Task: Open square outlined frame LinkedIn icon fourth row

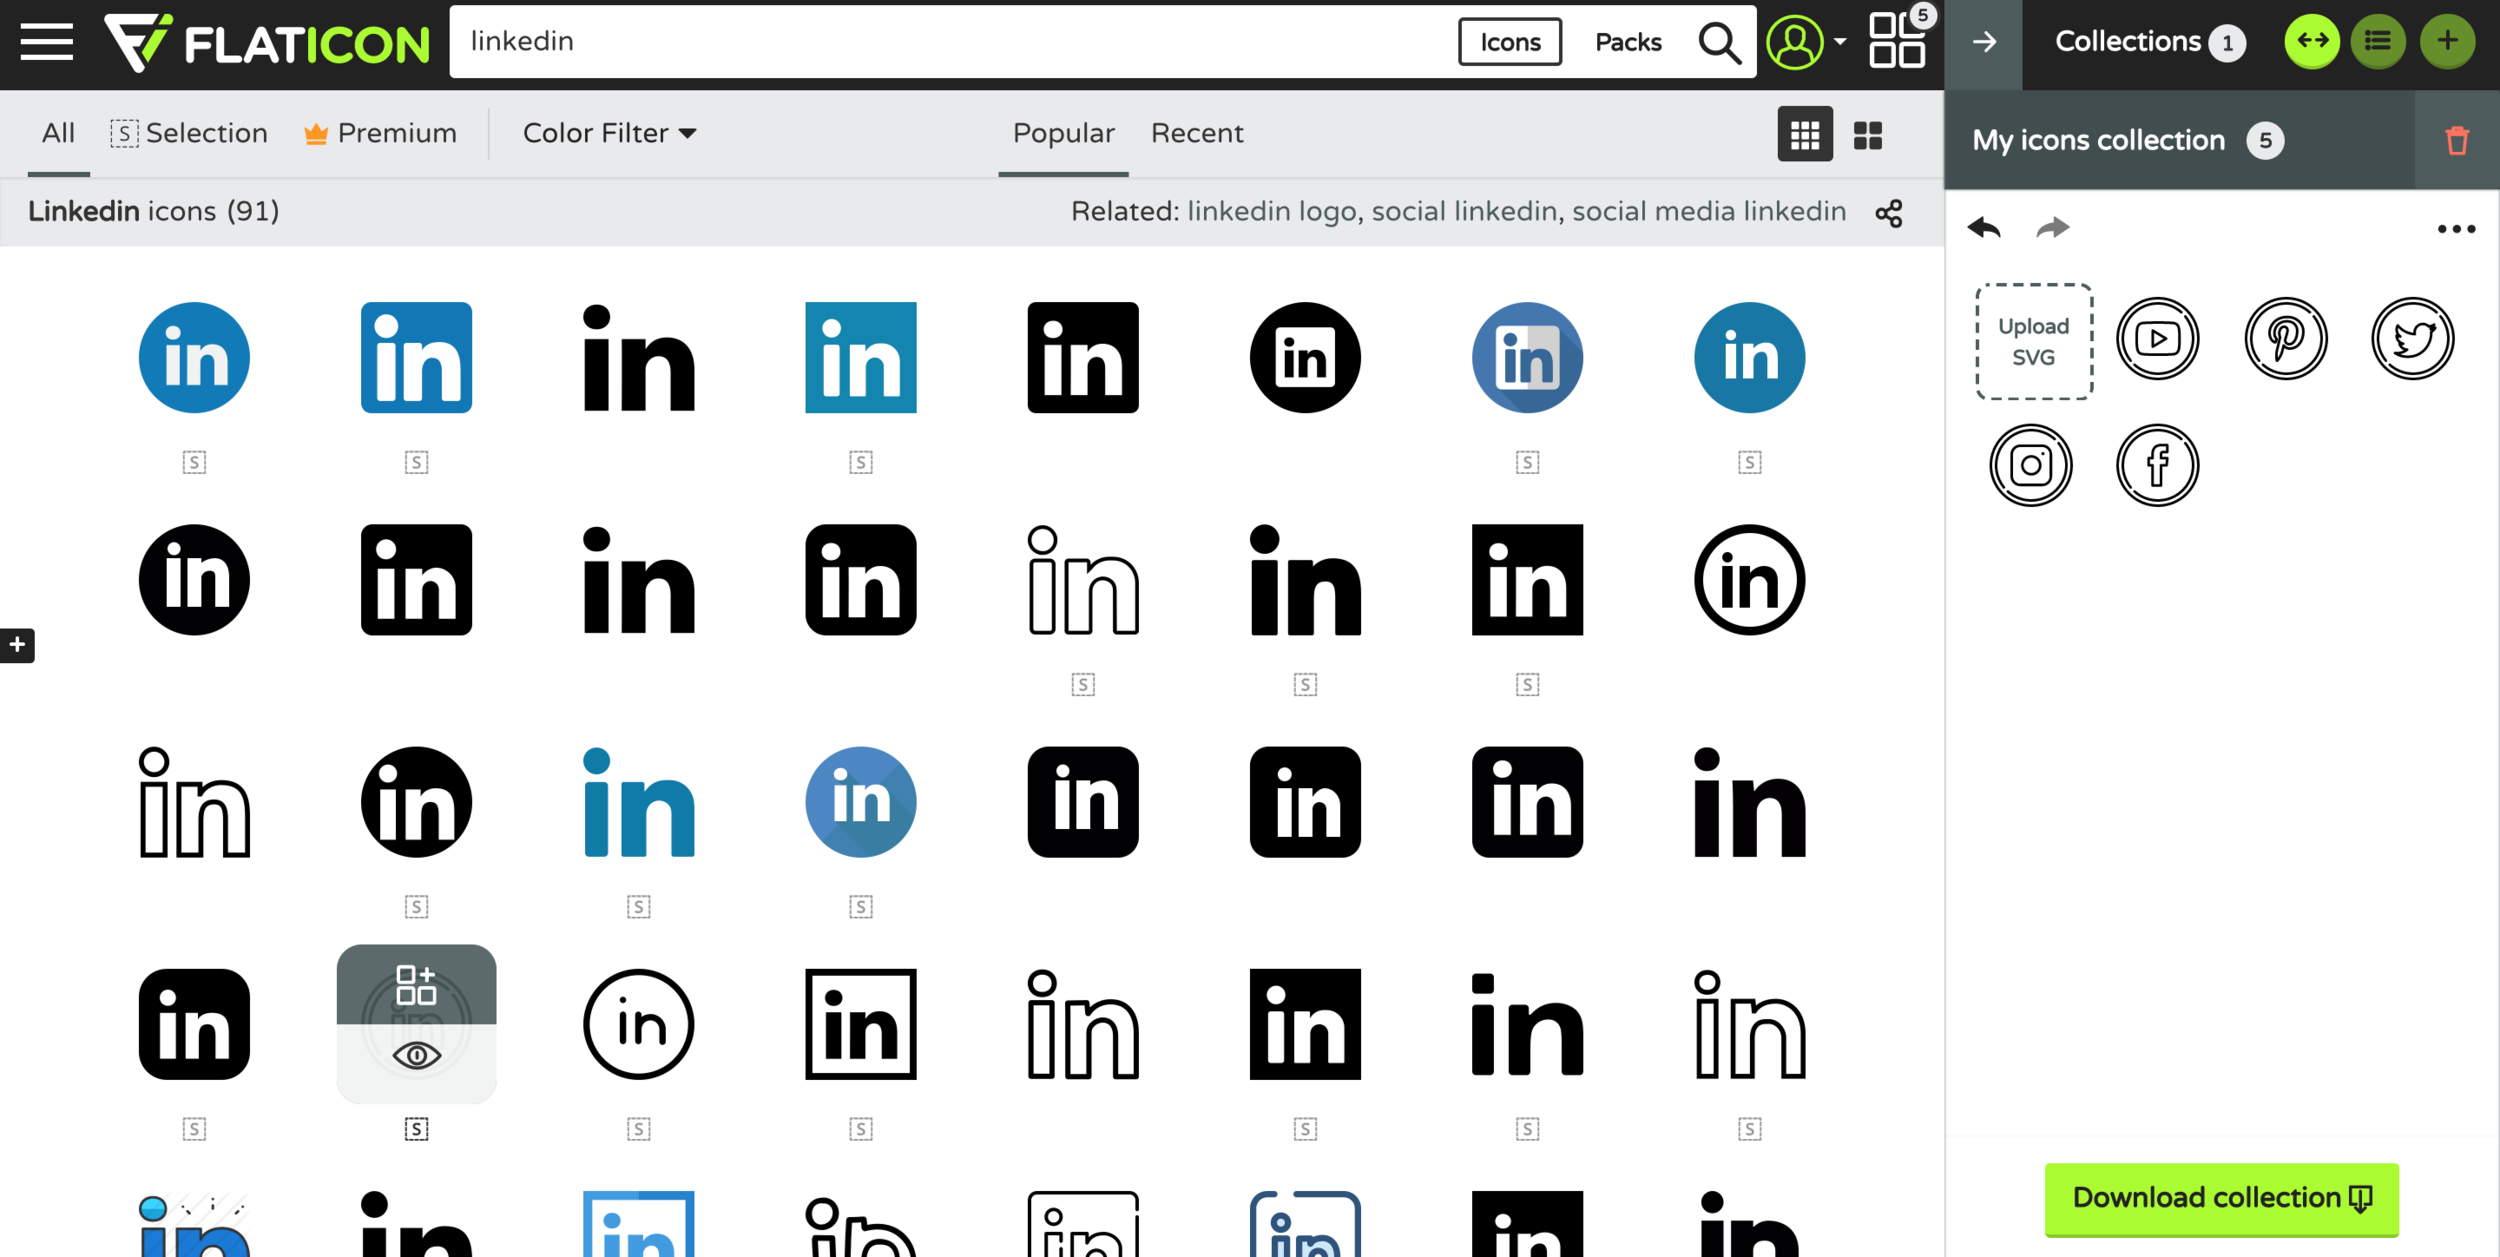Action: [x=861, y=1024]
